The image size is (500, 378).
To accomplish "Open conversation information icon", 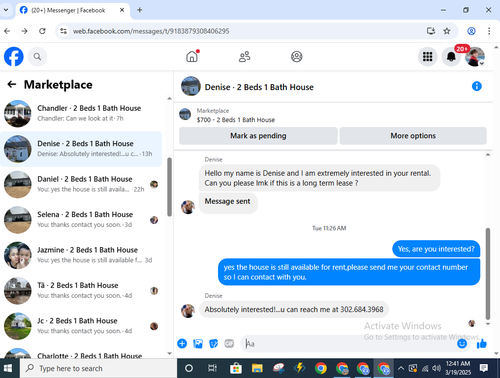I will (477, 86).
